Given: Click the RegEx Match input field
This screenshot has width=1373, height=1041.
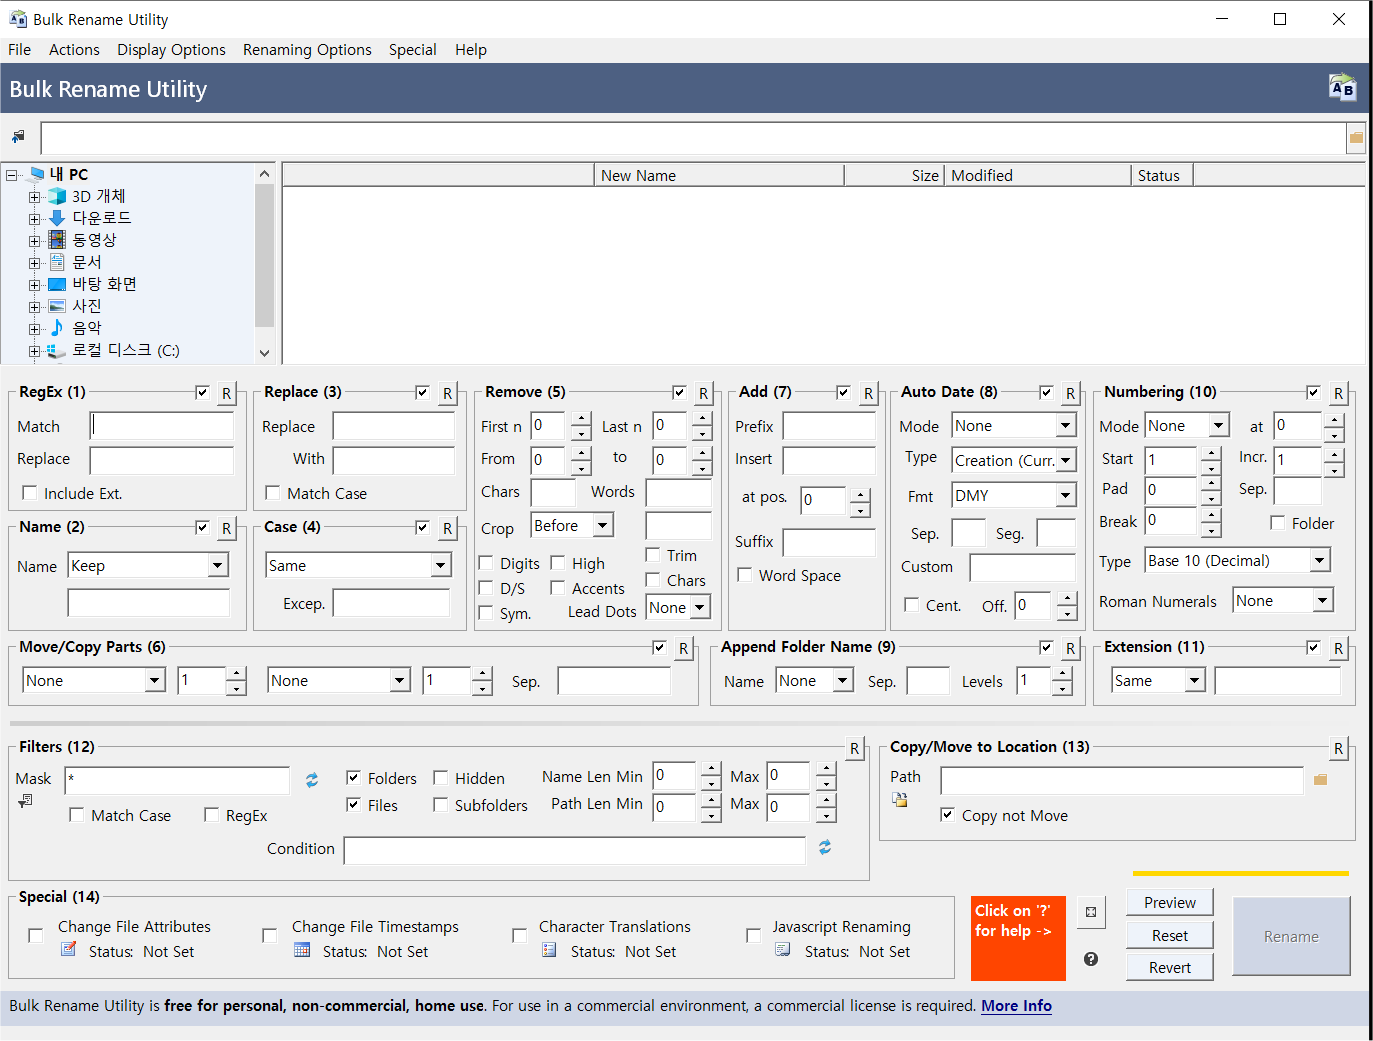Looking at the screenshot, I should (162, 426).
